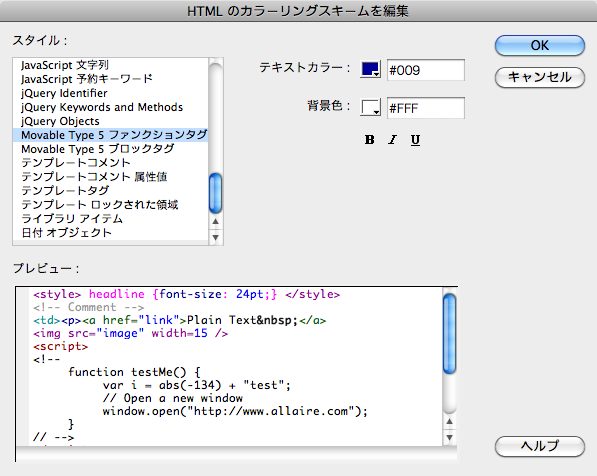Image resolution: width=597 pixels, height=476 pixels.
Task: Select テンプレートコメント style
Action: coord(110,163)
